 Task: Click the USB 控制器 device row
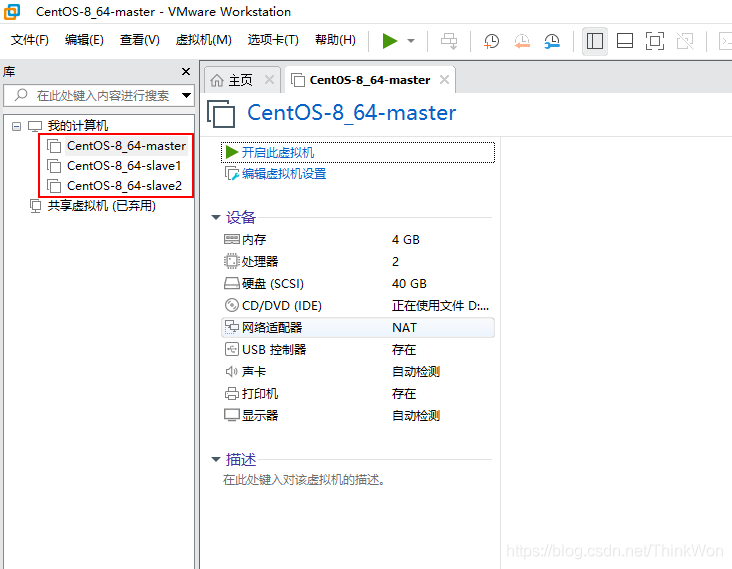tap(358, 350)
